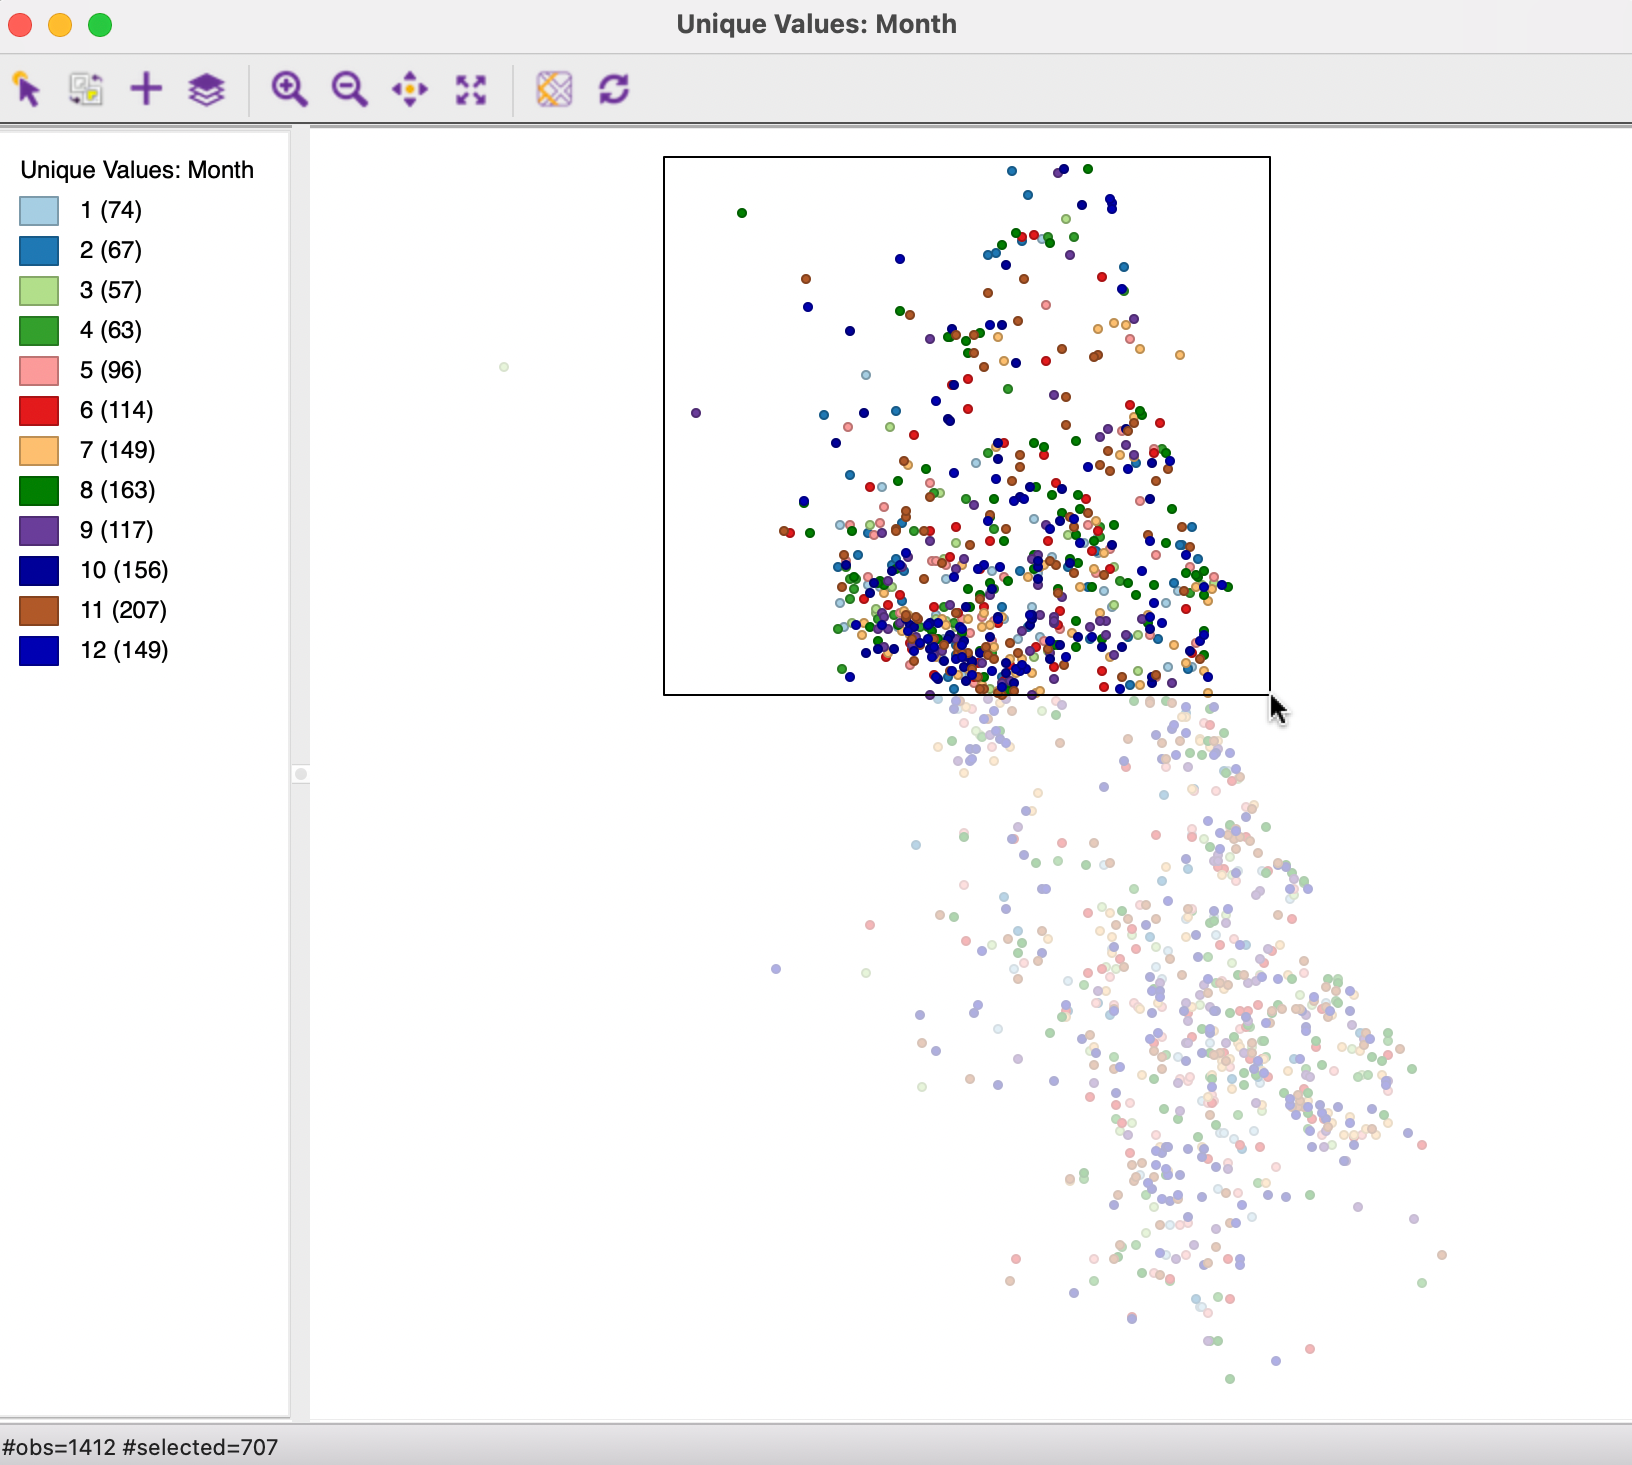Image resolution: width=1632 pixels, height=1465 pixels.
Task: Open the Base Map selector icon
Action: (554, 89)
